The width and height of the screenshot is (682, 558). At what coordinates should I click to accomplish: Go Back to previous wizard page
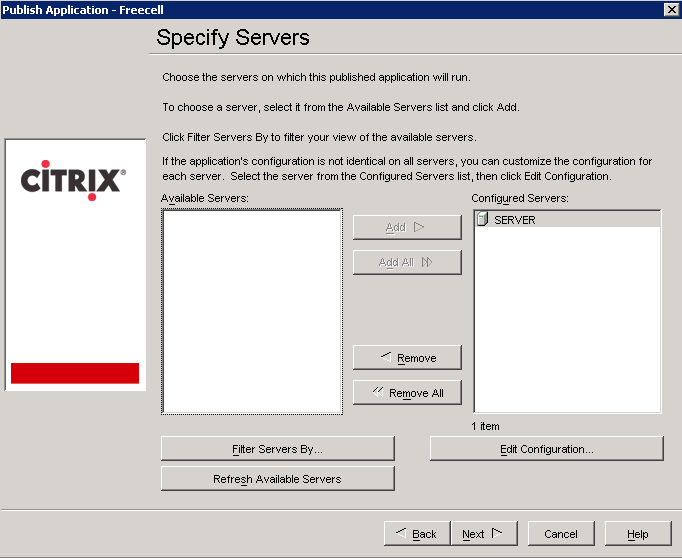[417, 533]
